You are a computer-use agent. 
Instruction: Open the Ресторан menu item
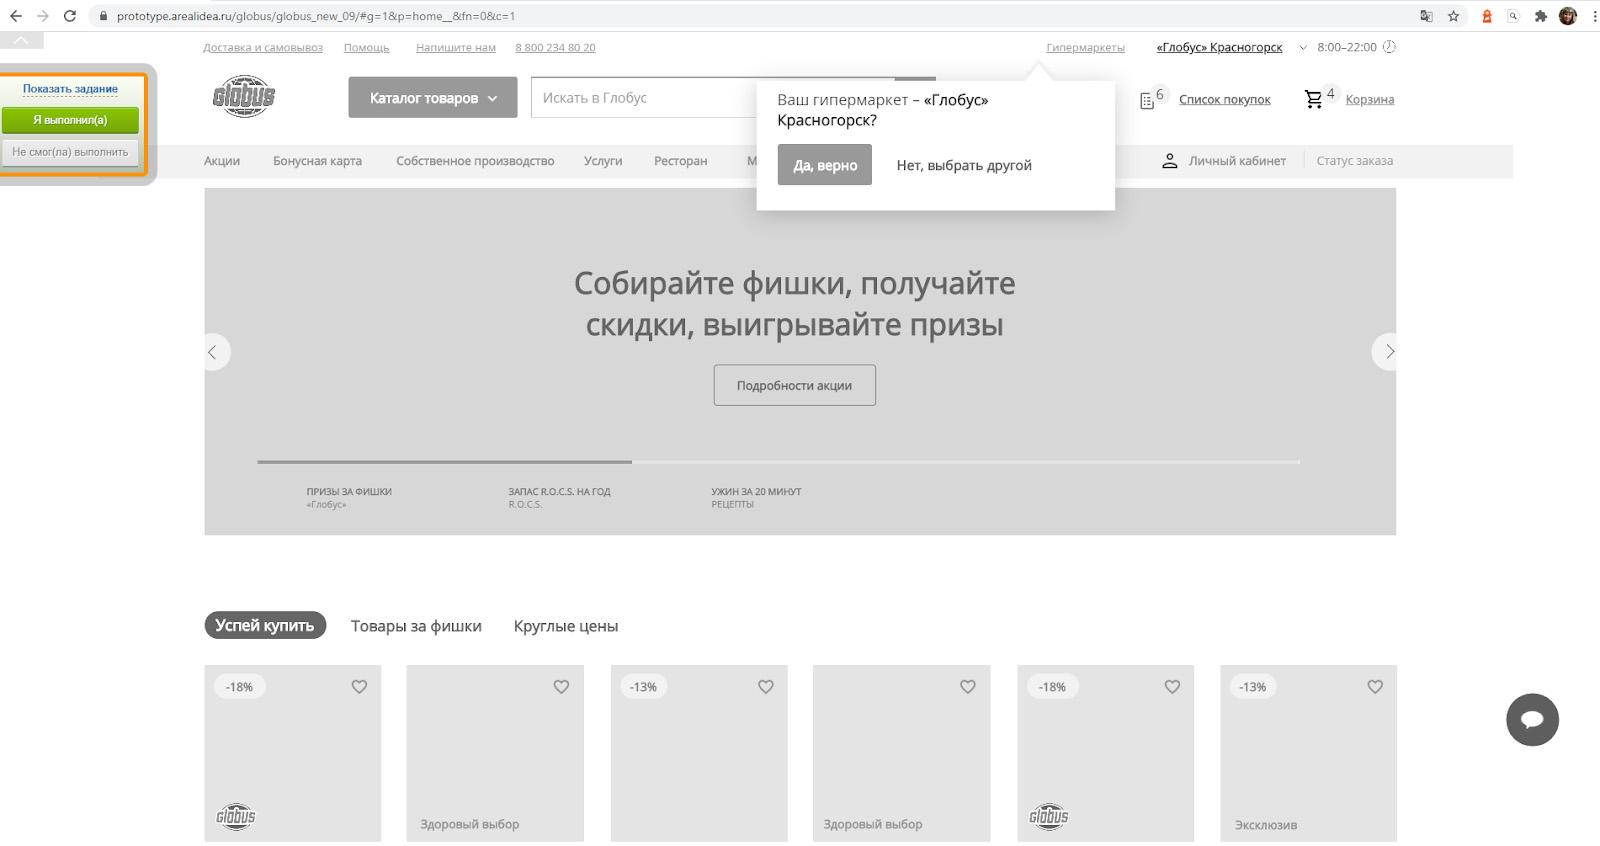(680, 161)
